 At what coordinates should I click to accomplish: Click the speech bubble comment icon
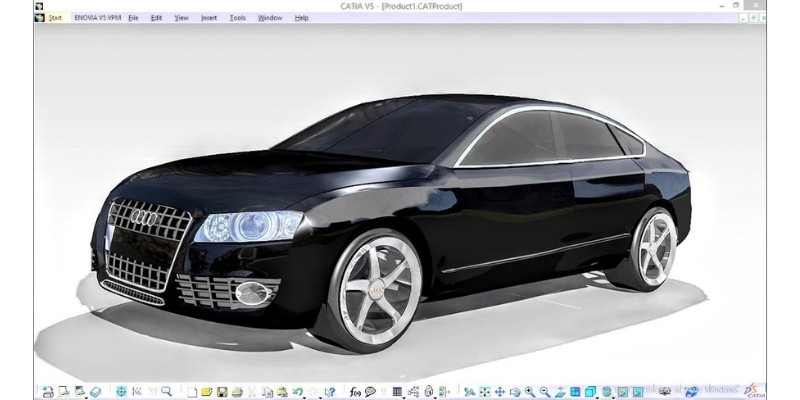pos(370,392)
